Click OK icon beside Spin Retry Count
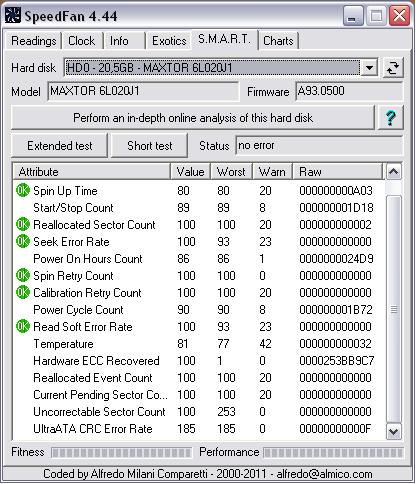 pos(23,276)
